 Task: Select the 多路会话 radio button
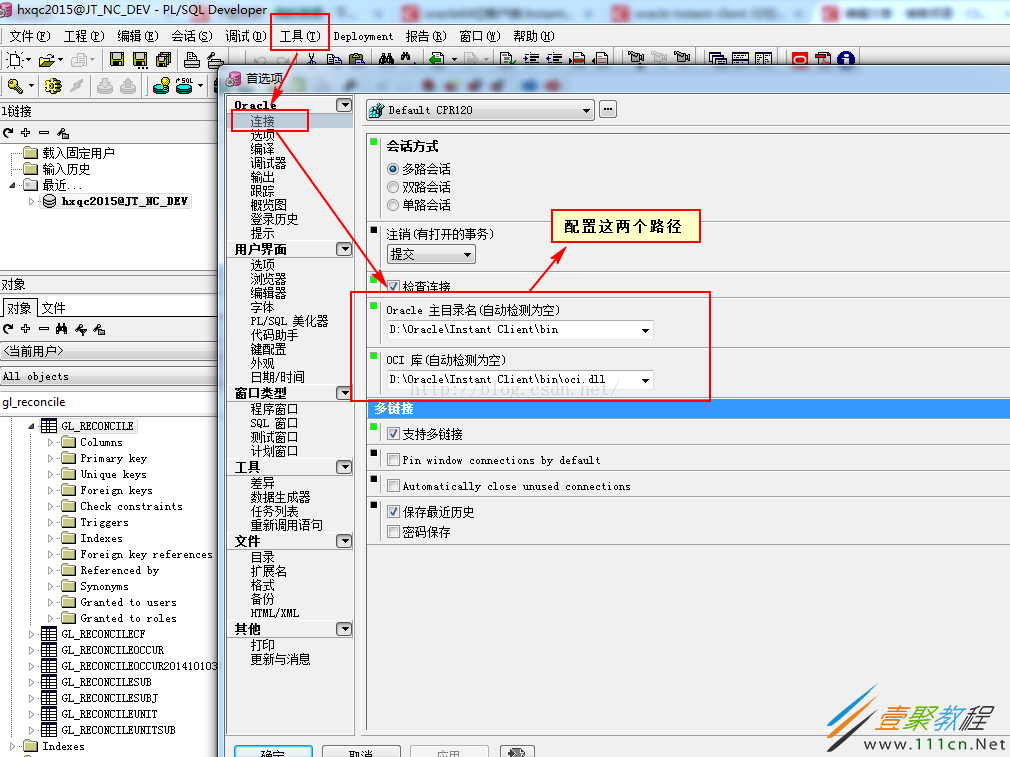coord(393,169)
